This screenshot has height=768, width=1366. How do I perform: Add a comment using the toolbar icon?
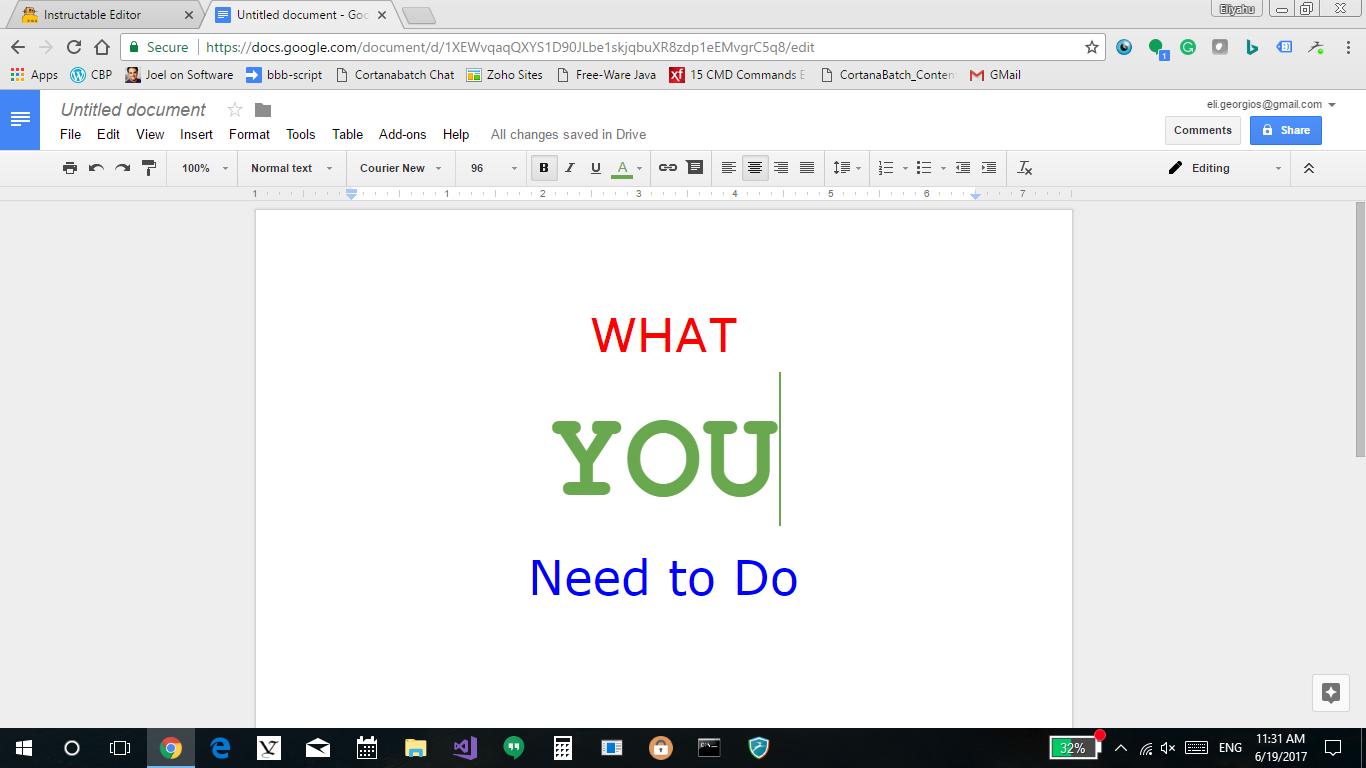coord(694,168)
